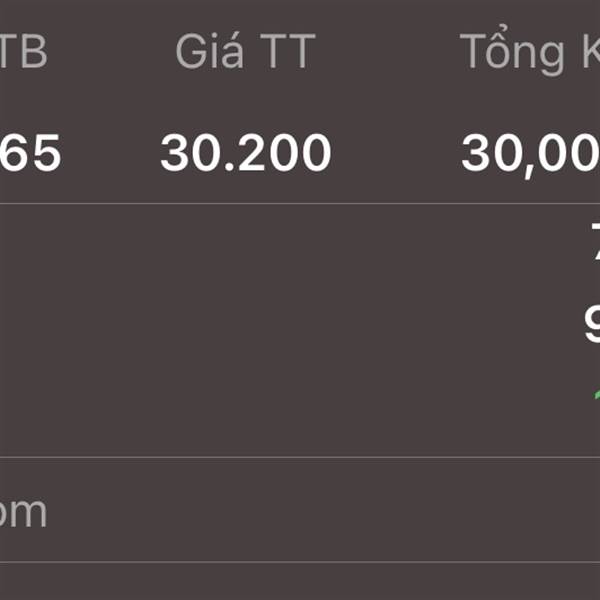Click the blank gap between 30.200 and 30,00
600x600 pixels.
(x=396, y=152)
